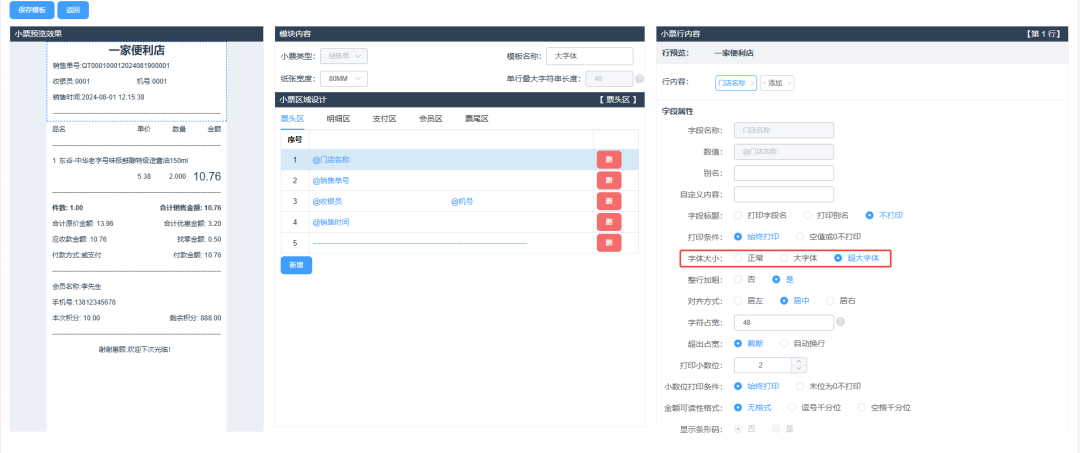1080x453 pixels.
Task: Open the 添加 dropdown in 行内容
Action: [x=777, y=83]
